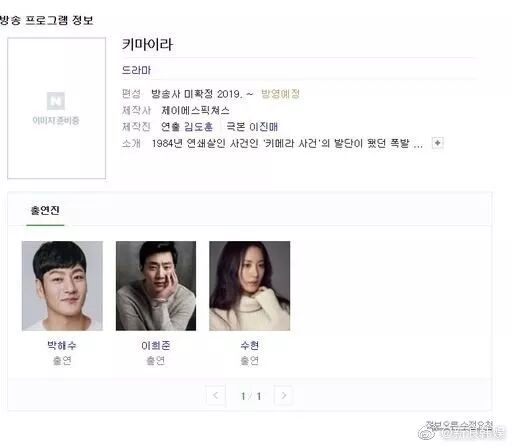
Task: Click the 정보오류 수정요청 link
Action: (x=459, y=425)
